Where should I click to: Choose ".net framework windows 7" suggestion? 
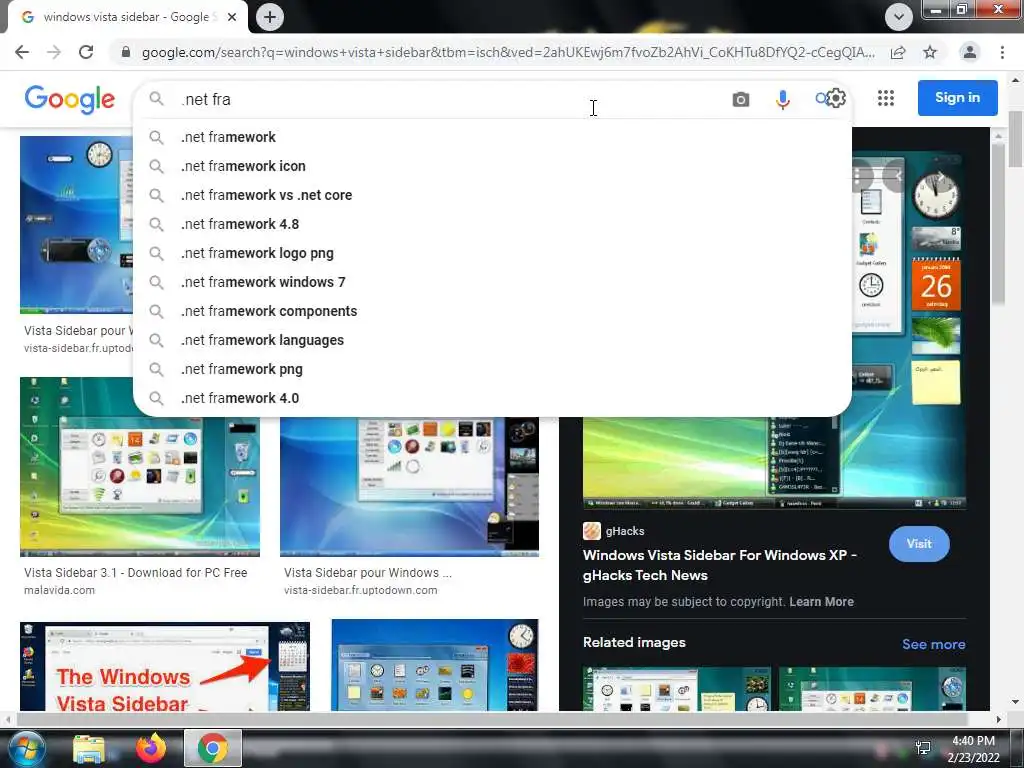[492, 282]
